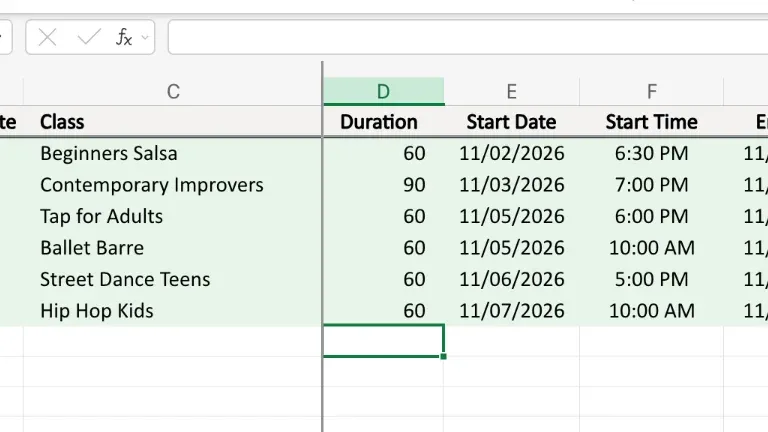This screenshot has width=768, height=432.
Task: Select the 6:00 PM start time cell
Action: (x=651, y=216)
